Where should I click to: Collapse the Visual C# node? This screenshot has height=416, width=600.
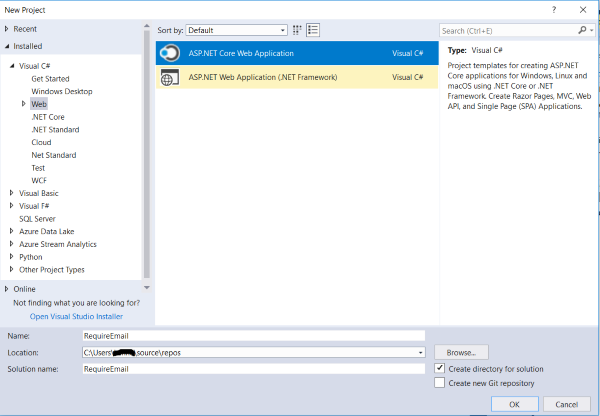click(x=12, y=66)
